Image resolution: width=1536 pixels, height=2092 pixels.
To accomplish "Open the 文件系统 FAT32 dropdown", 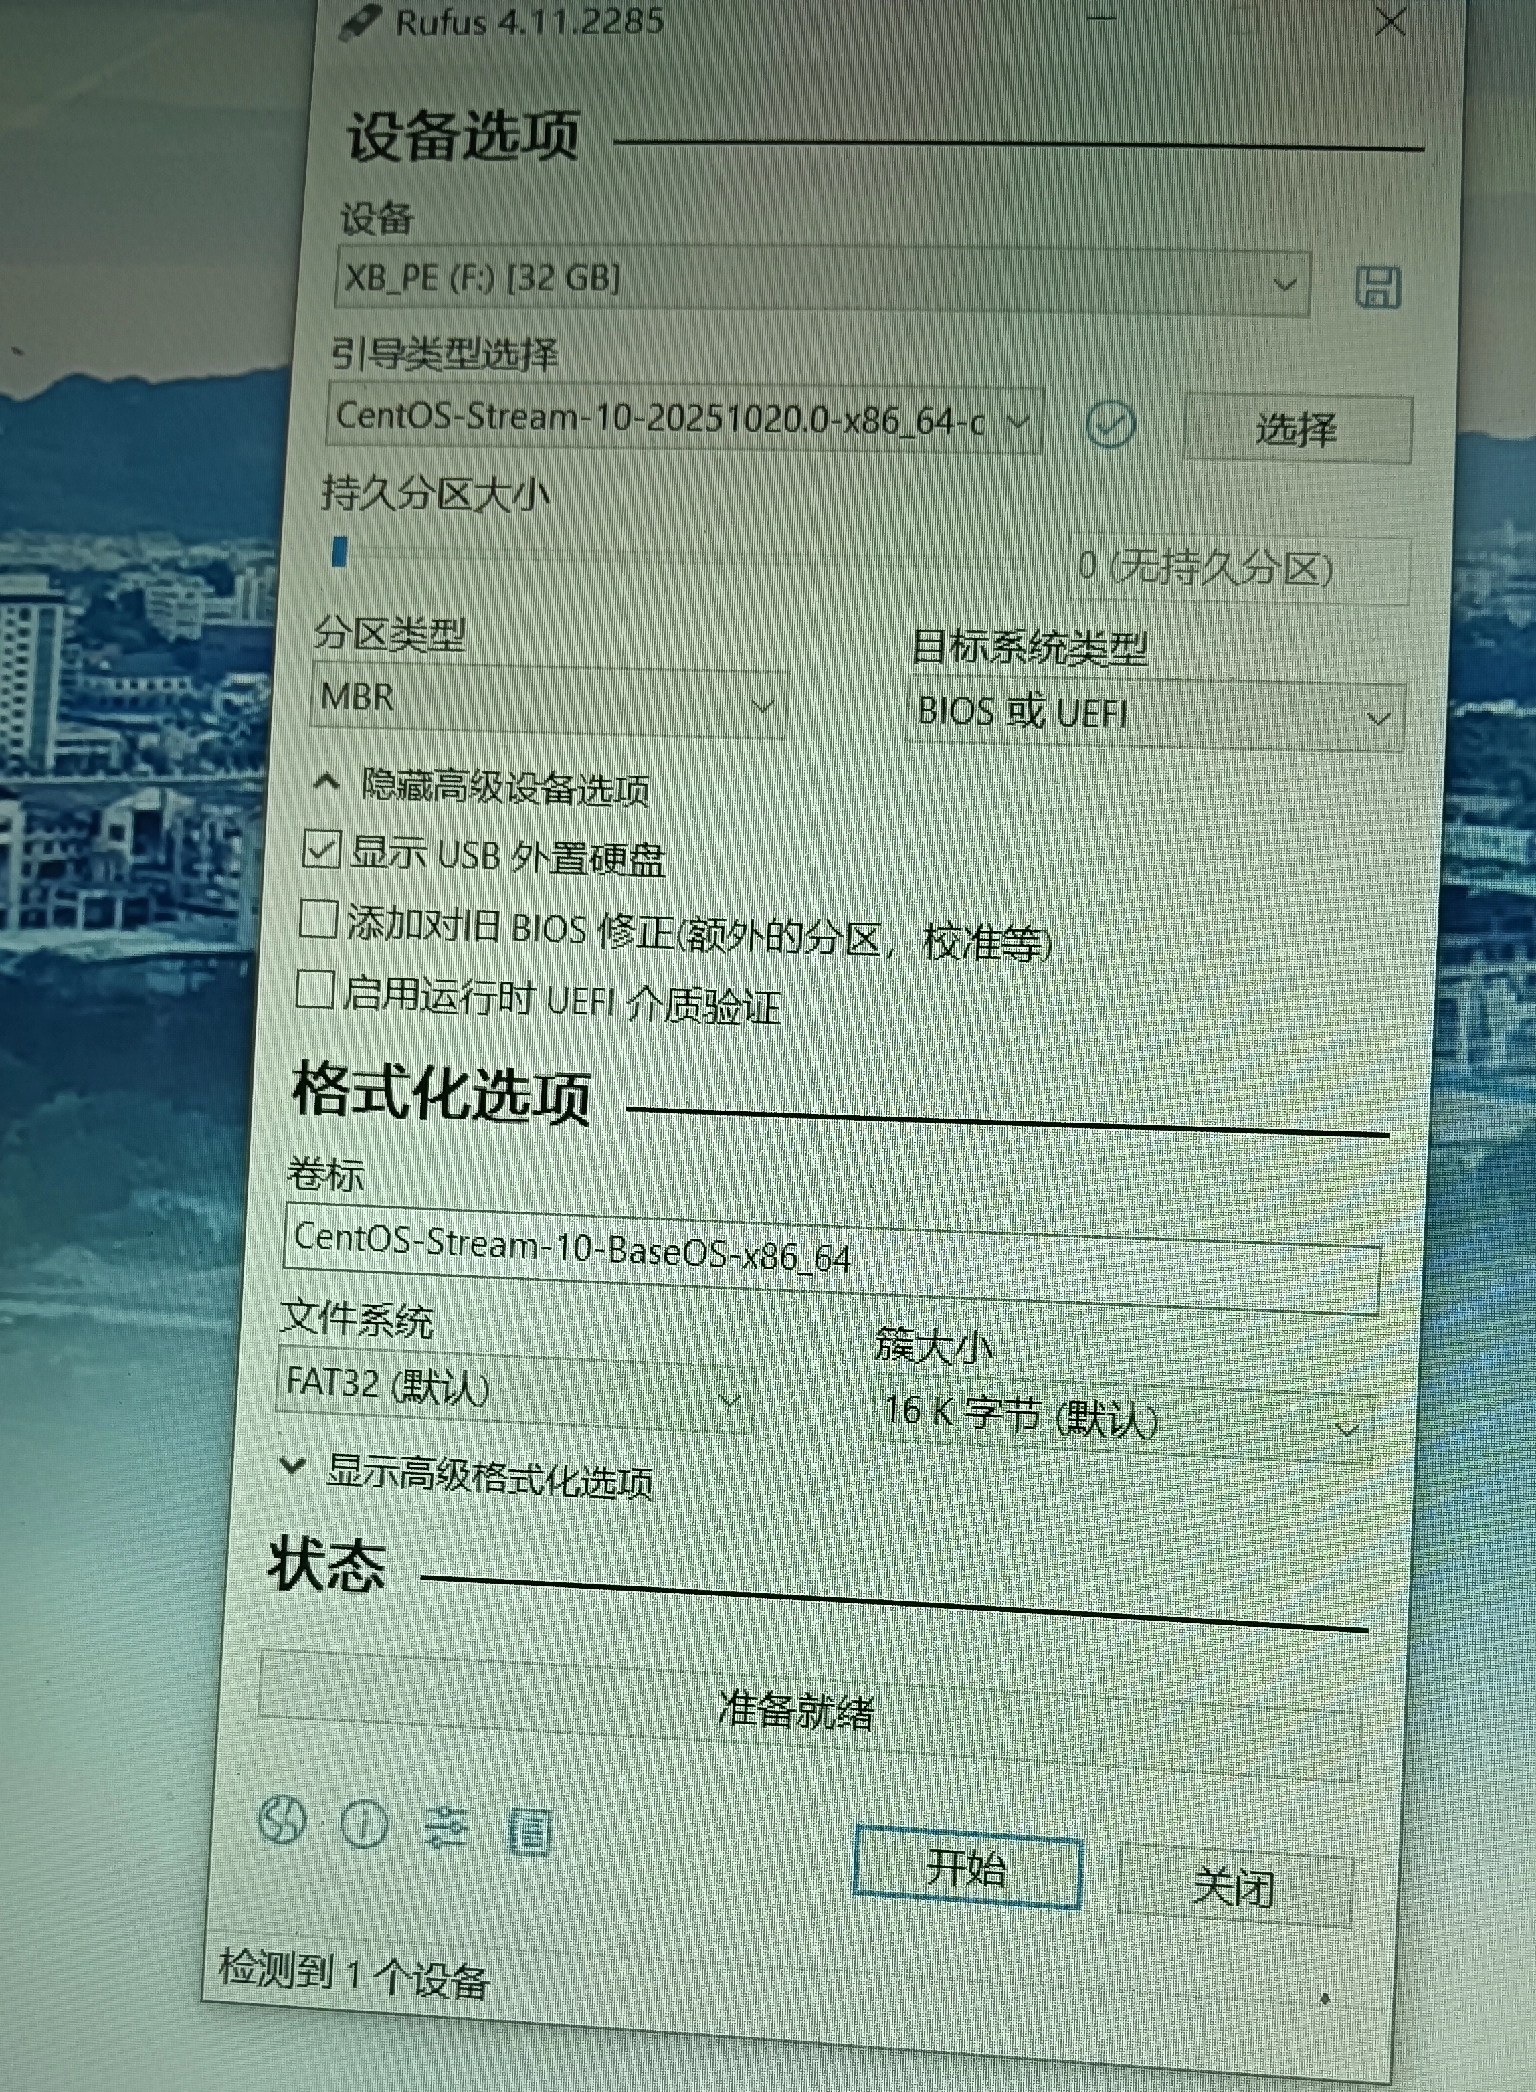I will (513, 1388).
